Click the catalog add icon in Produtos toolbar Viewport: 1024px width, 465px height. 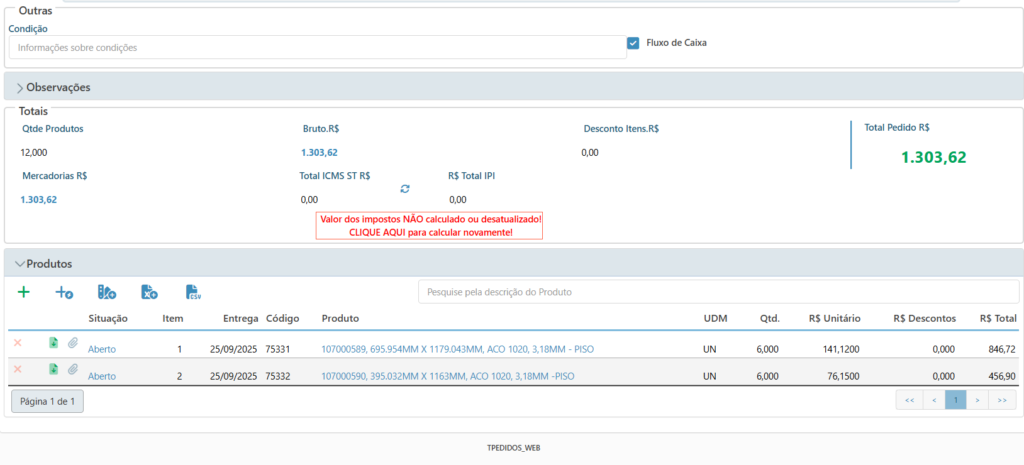107,292
